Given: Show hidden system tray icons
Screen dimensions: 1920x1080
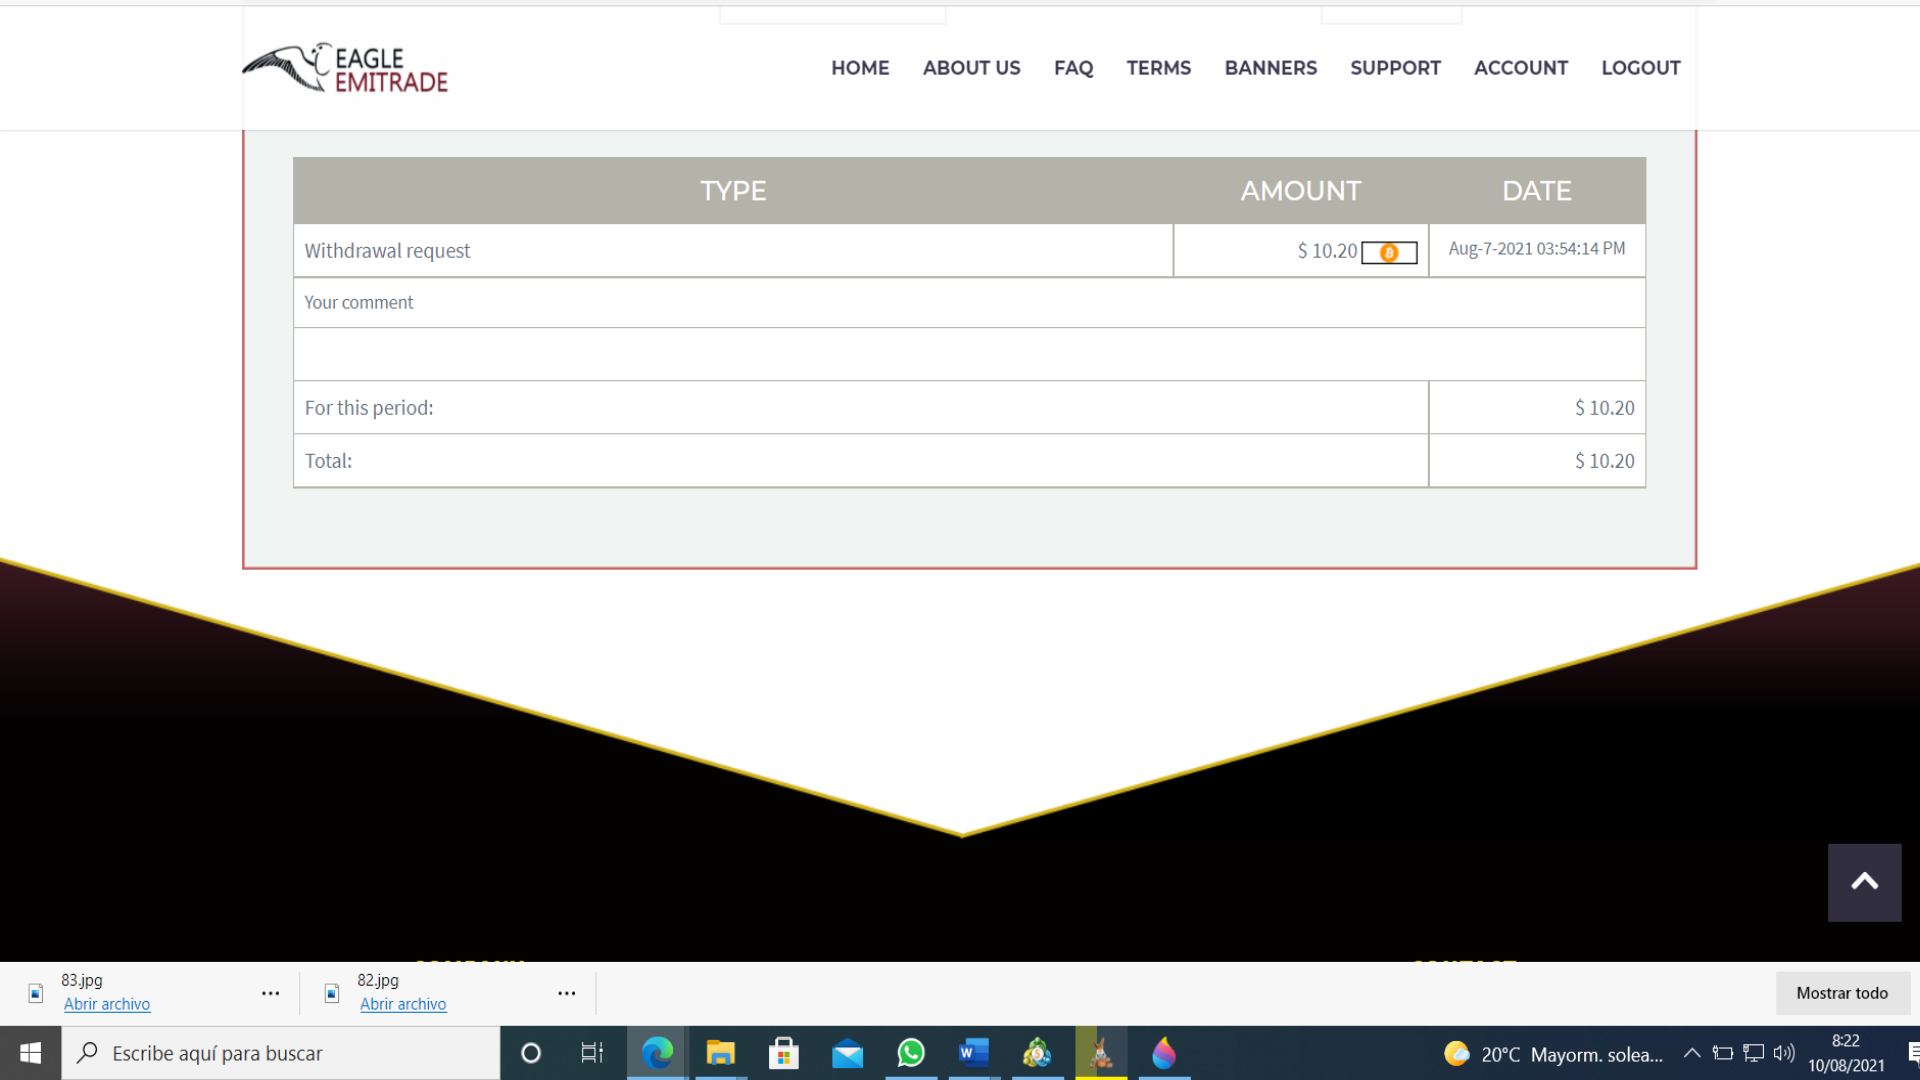Looking at the screenshot, I should (x=1692, y=1053).
